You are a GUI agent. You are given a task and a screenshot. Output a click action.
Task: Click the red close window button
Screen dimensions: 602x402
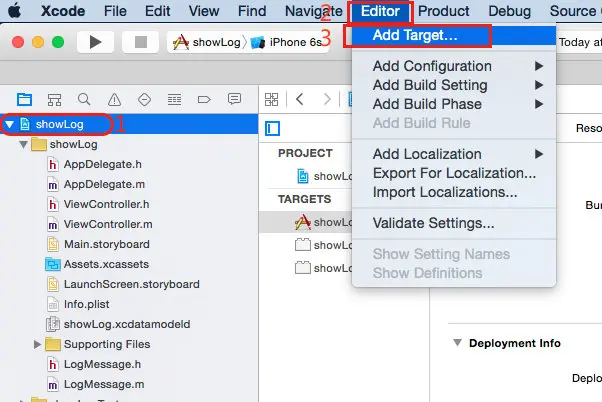pyautogui.click(x=18, y=42)
